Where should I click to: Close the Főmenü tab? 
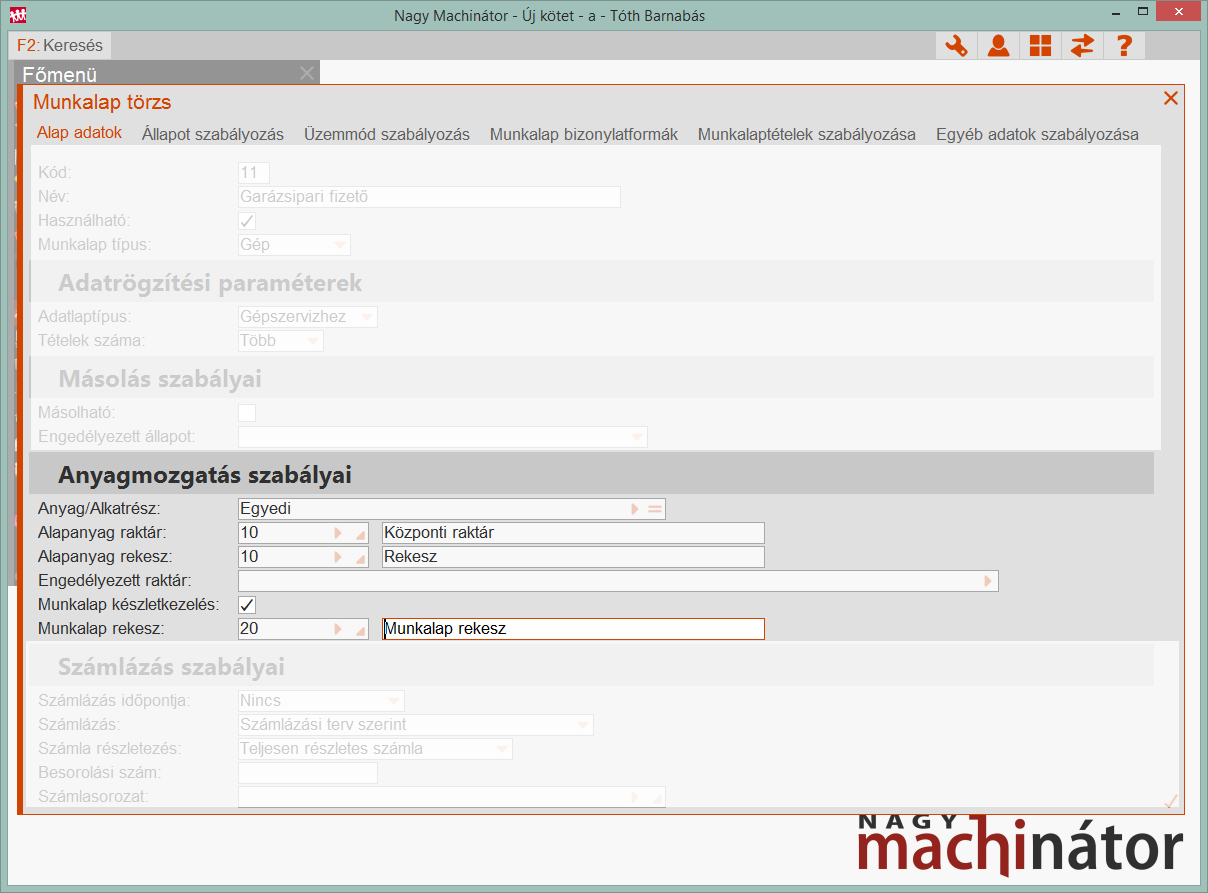click(x=307, y=73)
